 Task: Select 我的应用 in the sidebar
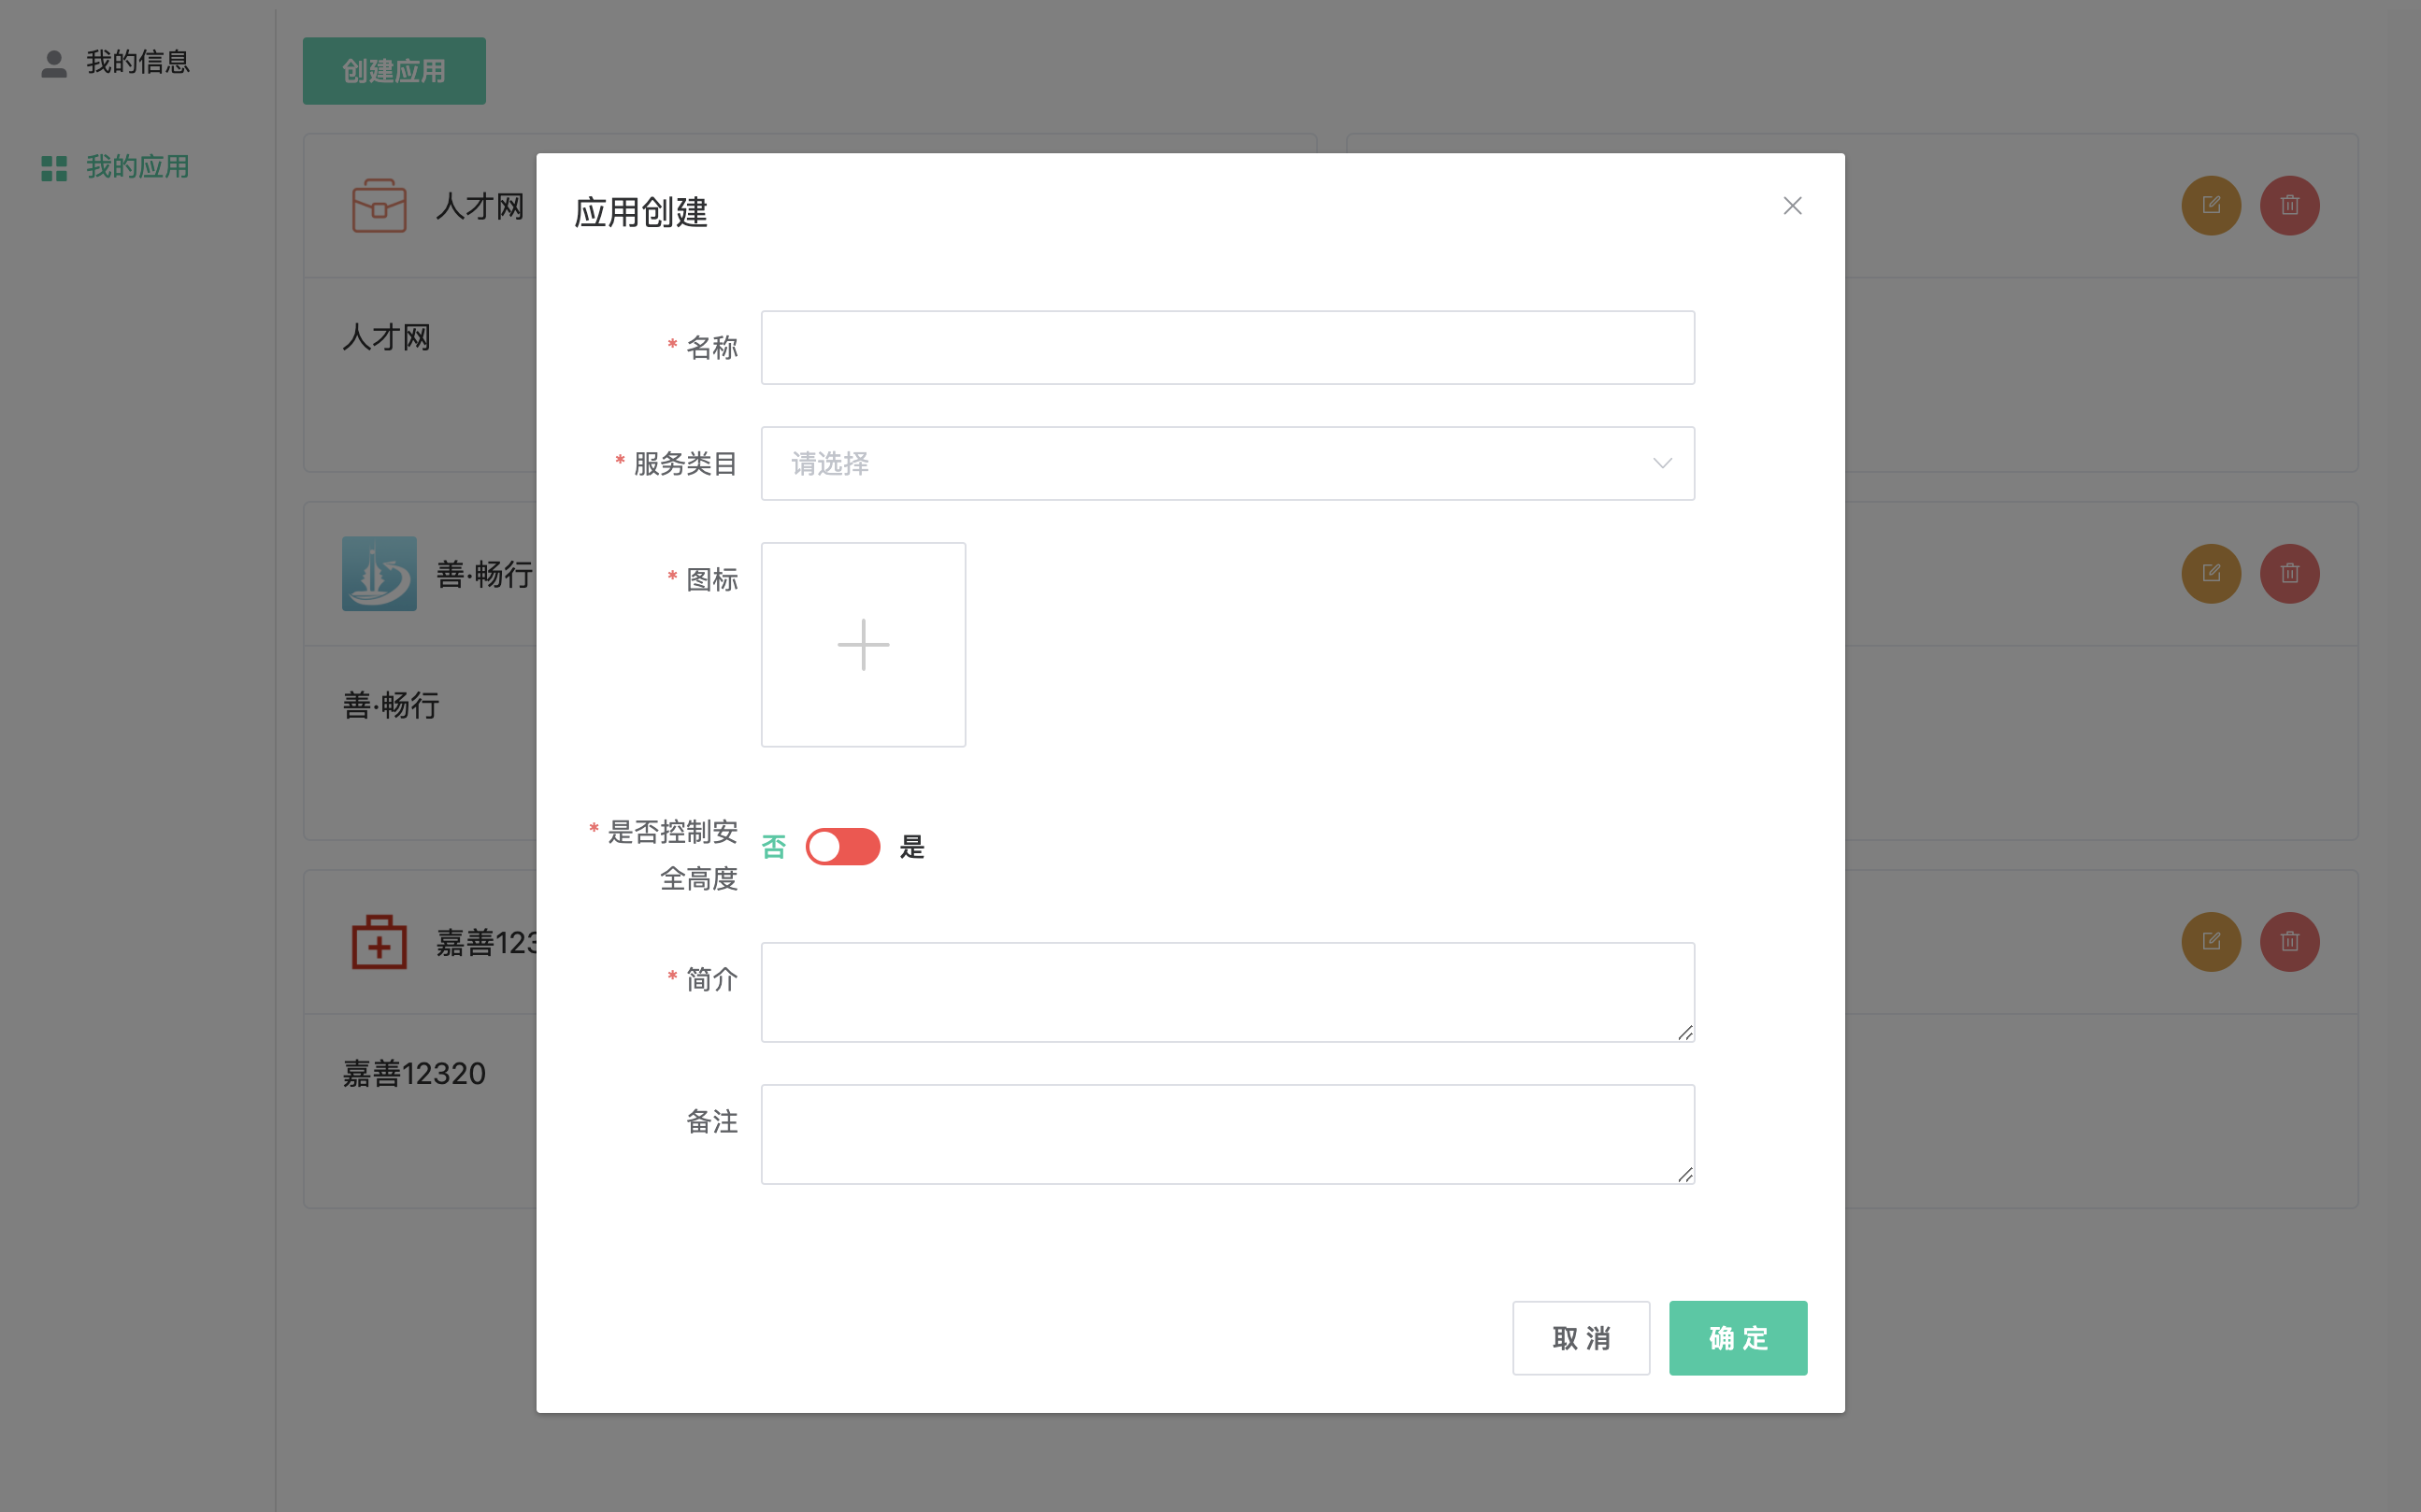click(137, 167)
